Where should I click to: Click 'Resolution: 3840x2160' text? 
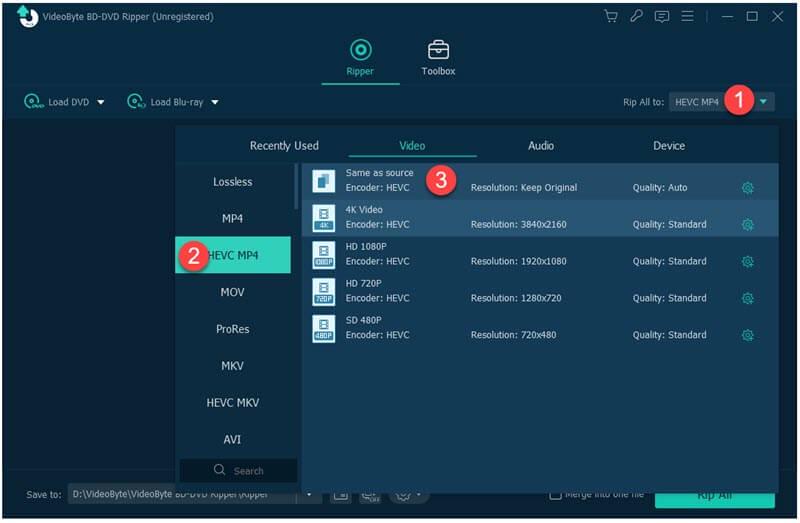518,225
